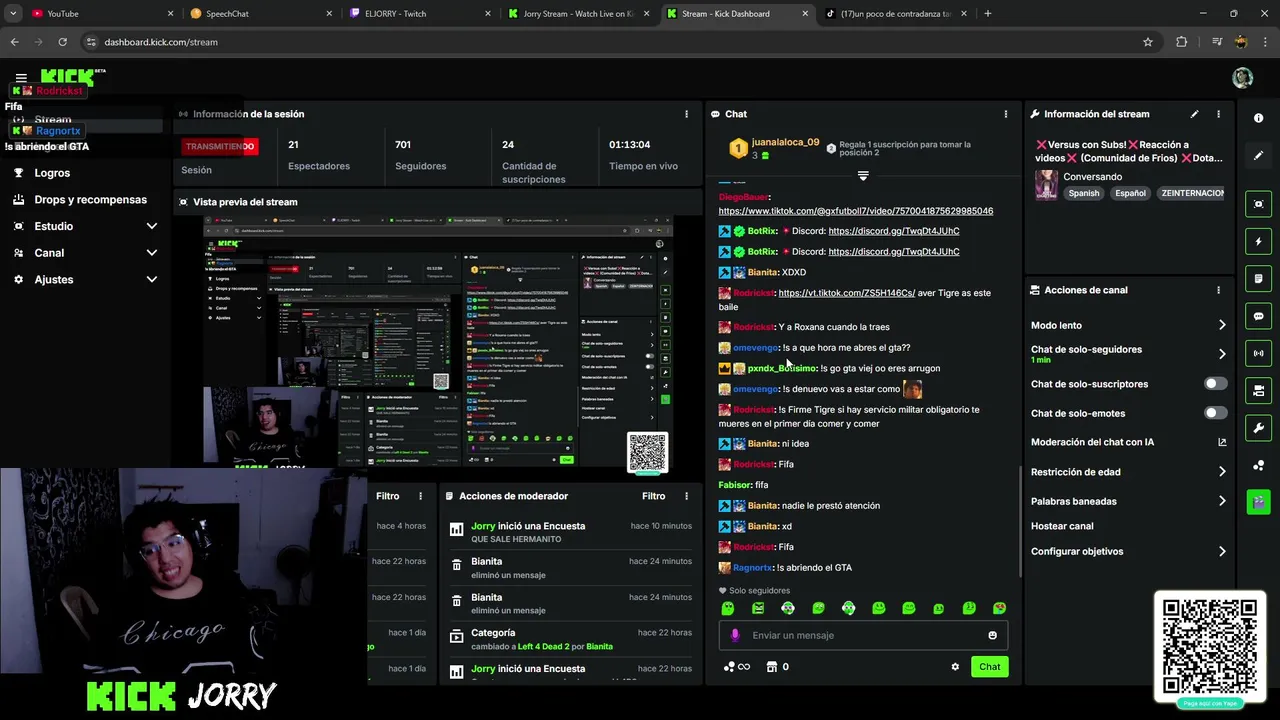Click Hostear canal
1280x720 pixels.
tap(1062, 526)
